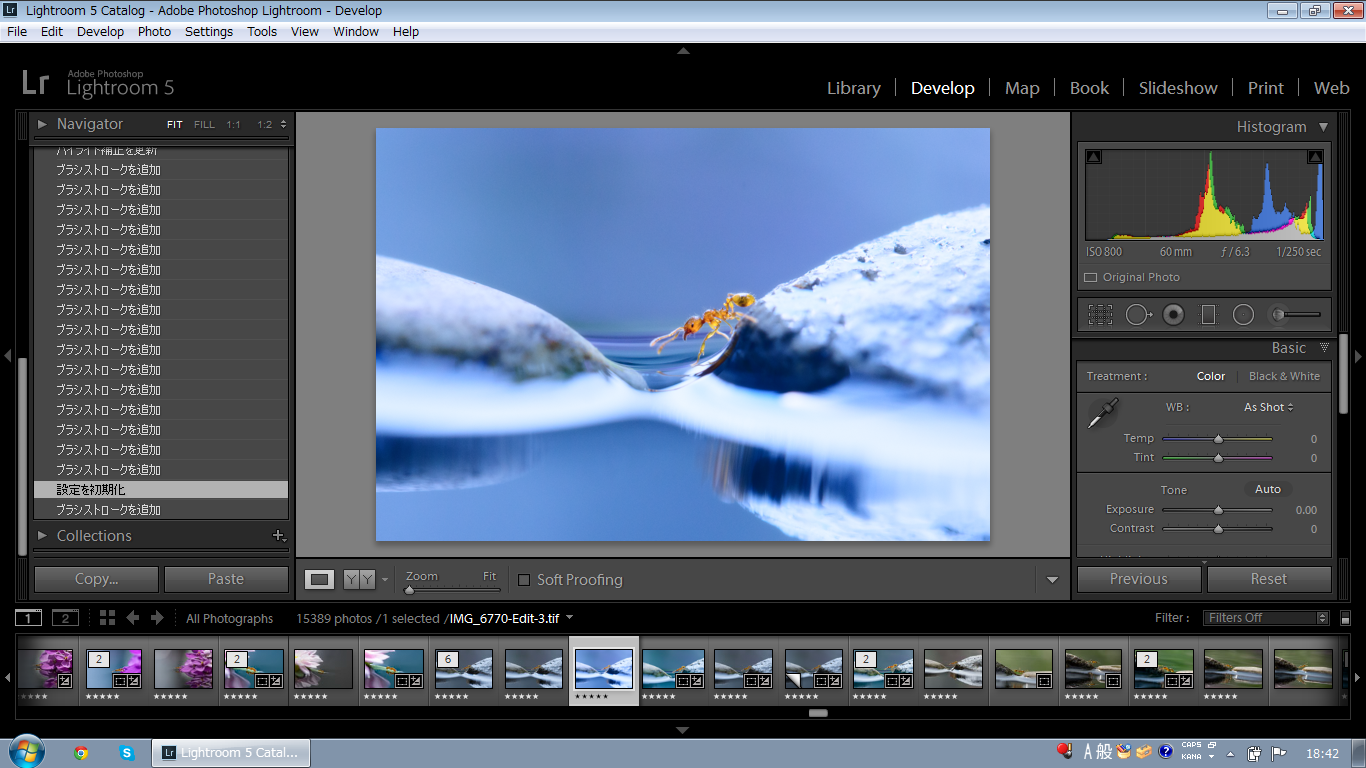This screenshot has width=1366, height=768.
Task: Switch to the Map module
Action: (1022, 88)
